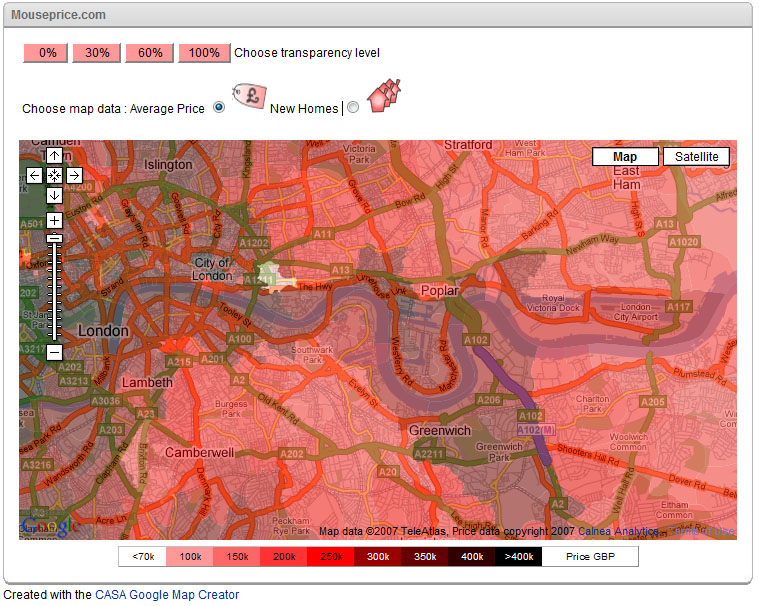The height and width of the screenshot is (606, 759).
Task: Click the 300k legend swatch
Action: coord(378,557)
